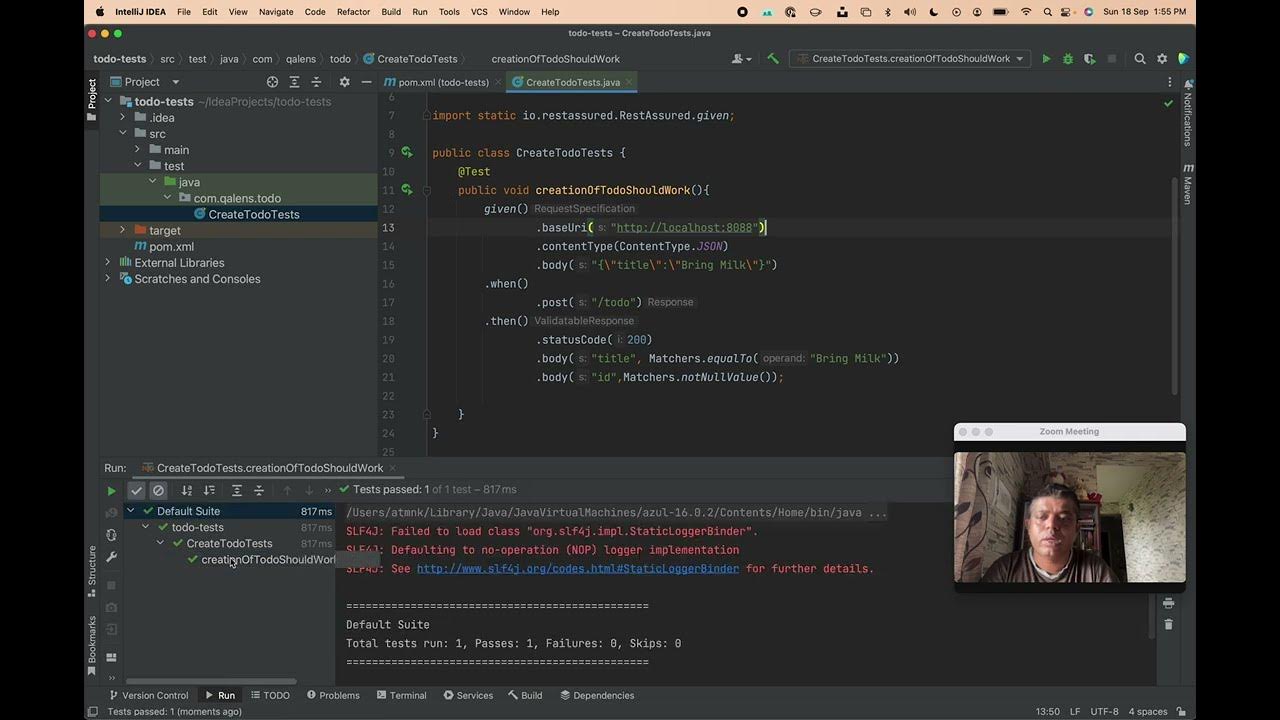Viewport: 1280px width, 720px height.
Task: Run the selected configuration with green play icon
Action: pos(1046,59)
